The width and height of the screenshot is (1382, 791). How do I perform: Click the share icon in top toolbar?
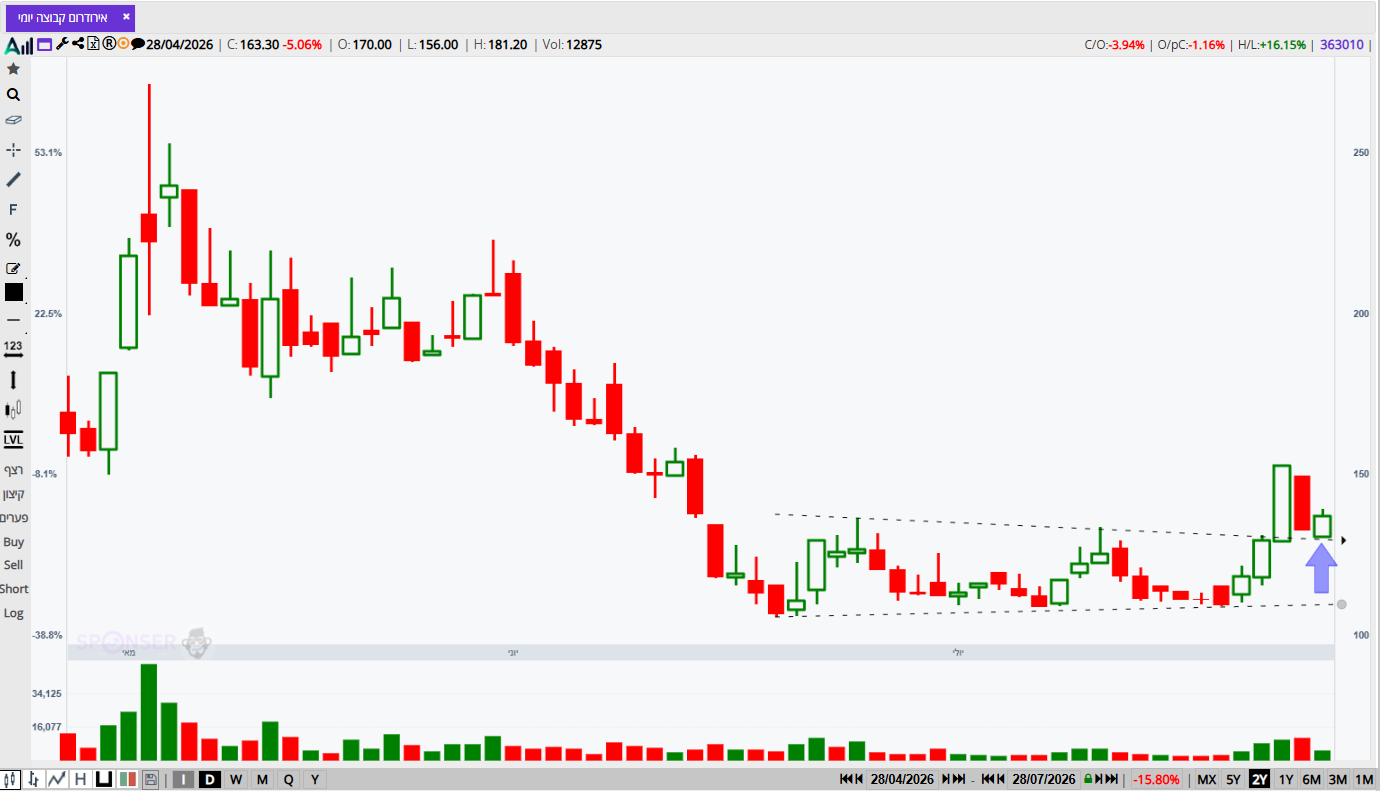(78, 44)
